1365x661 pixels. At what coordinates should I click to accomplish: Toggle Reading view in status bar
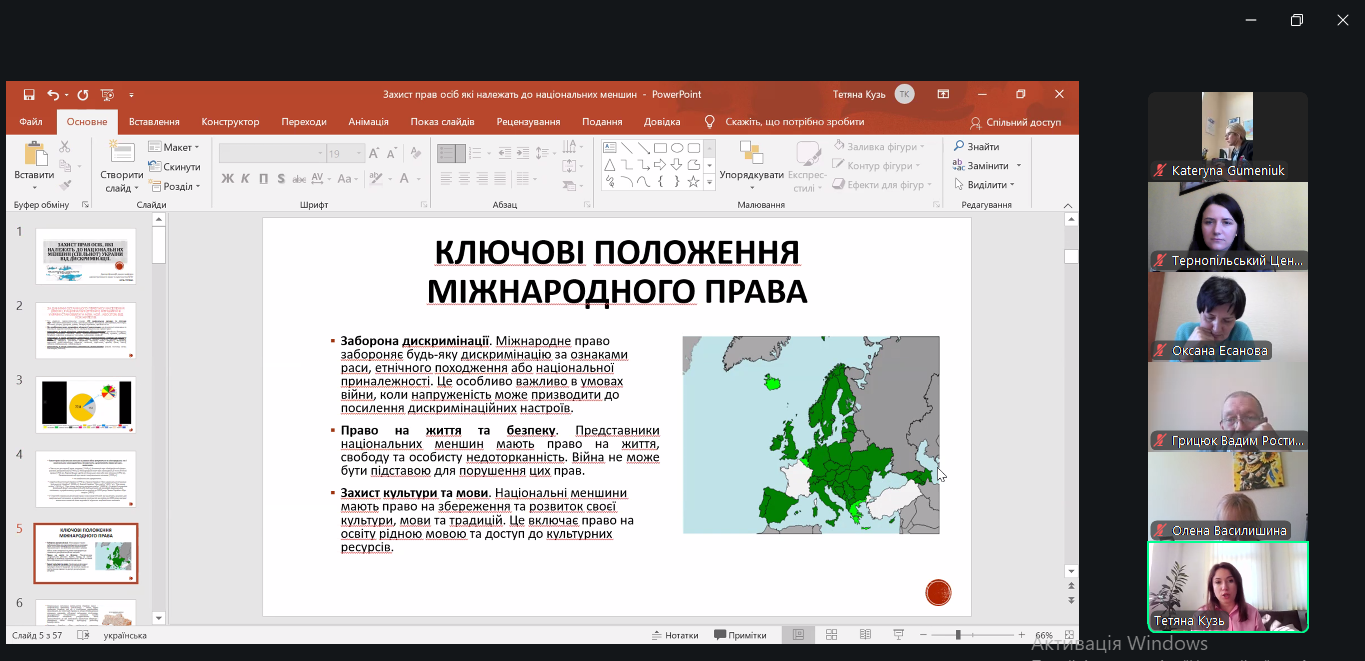click(865, 635)
